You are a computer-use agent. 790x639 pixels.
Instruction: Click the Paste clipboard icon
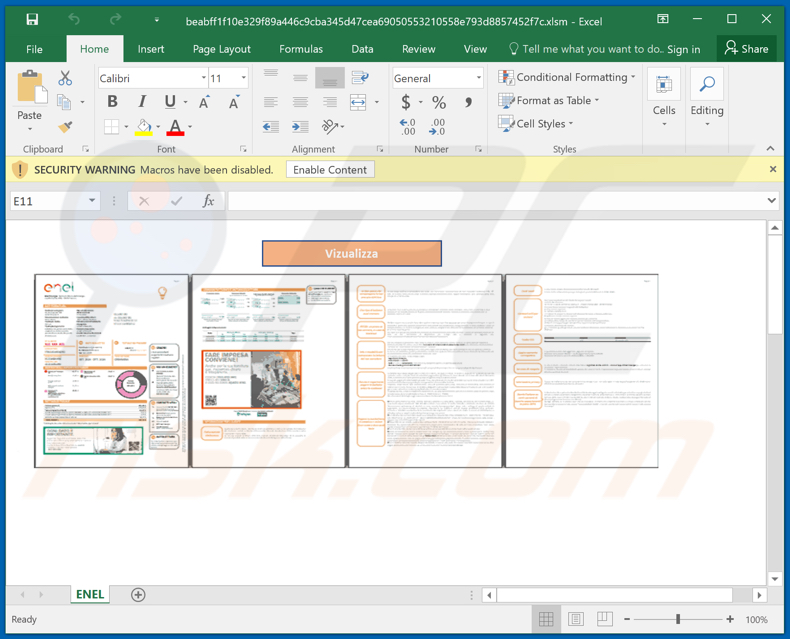(x=32, y=88)
